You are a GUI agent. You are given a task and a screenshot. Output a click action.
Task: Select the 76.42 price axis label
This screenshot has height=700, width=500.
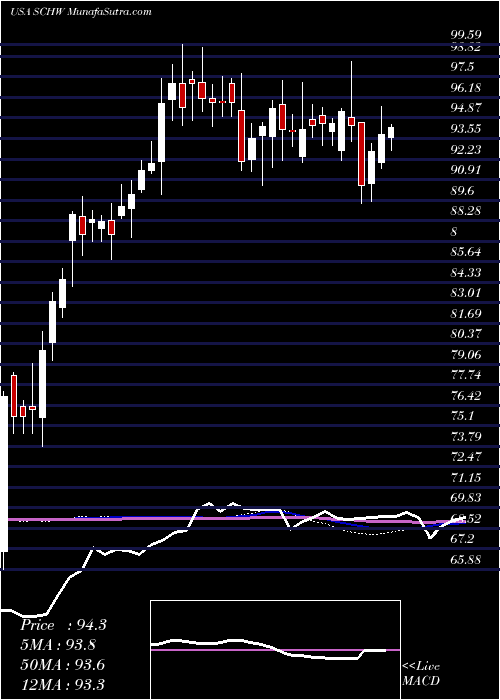coord(466,396)
